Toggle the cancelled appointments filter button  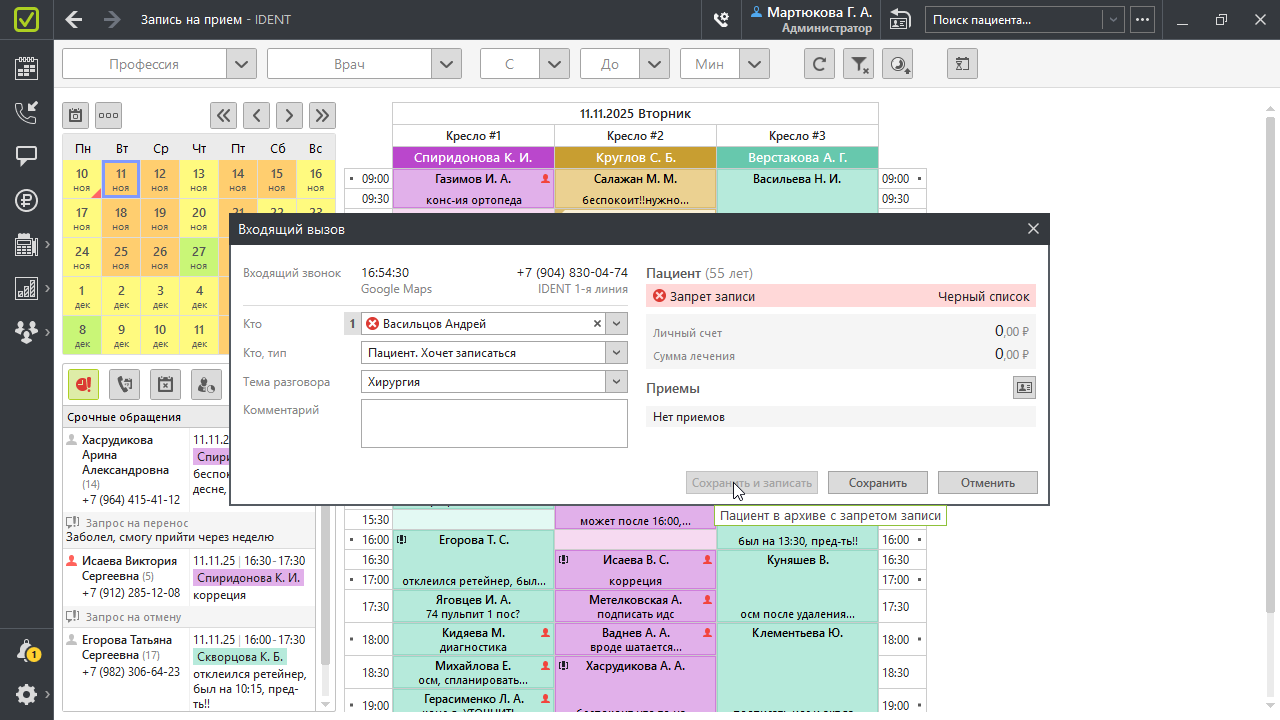coord(165,383)
